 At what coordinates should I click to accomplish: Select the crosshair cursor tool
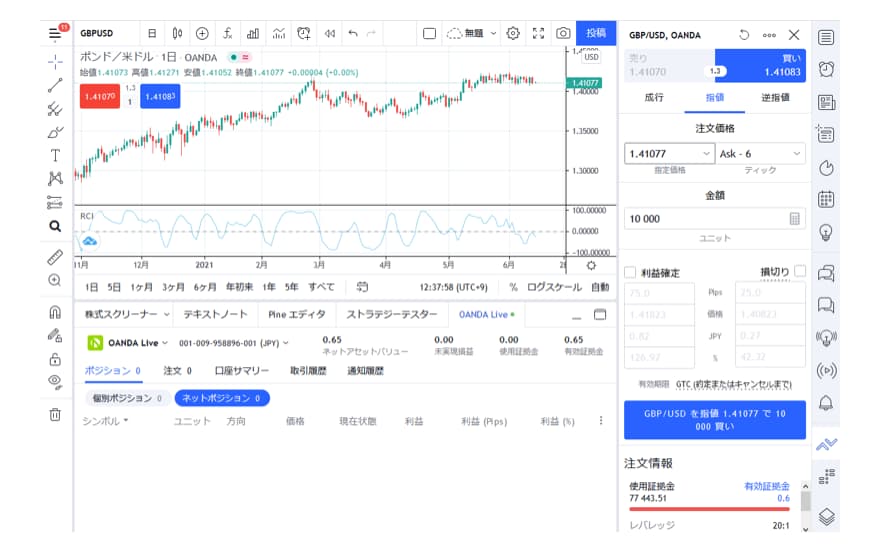click(55, 62)
